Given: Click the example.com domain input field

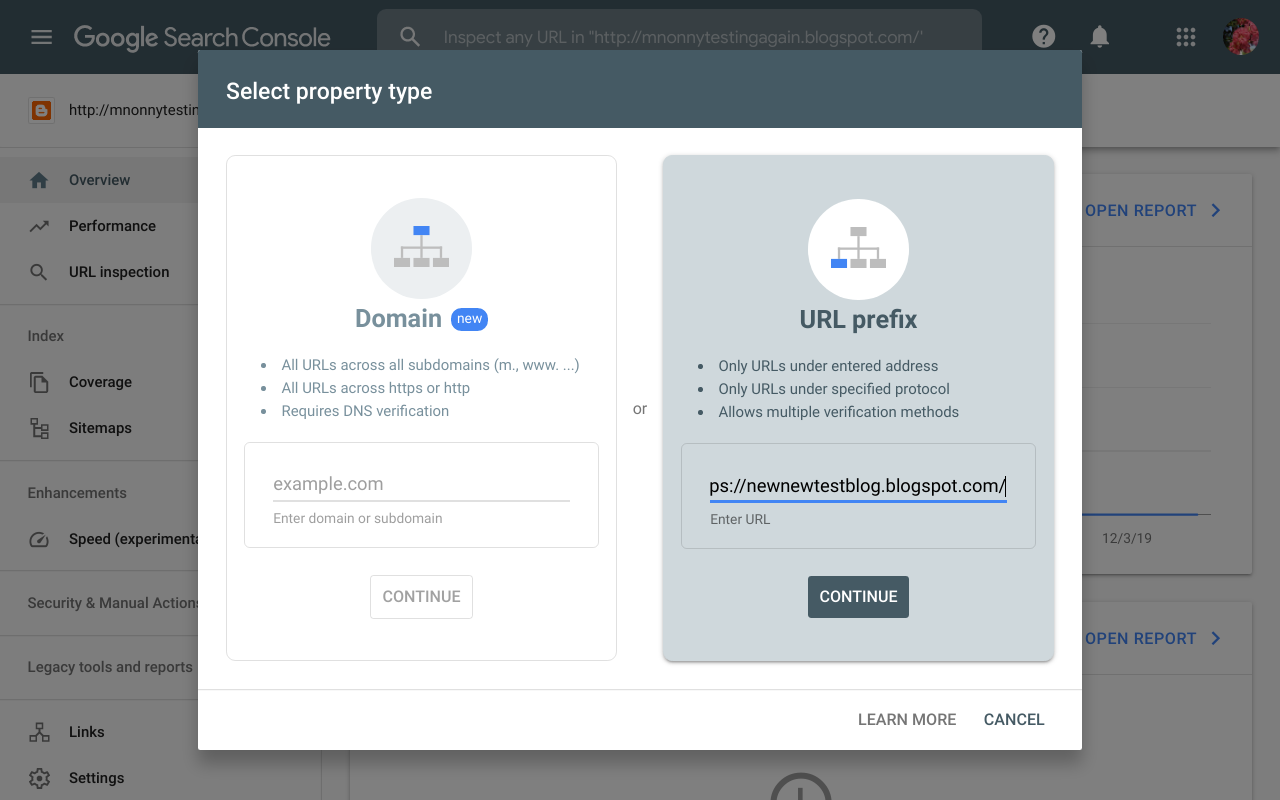Looking at the screenshot, I should point(421,484).
